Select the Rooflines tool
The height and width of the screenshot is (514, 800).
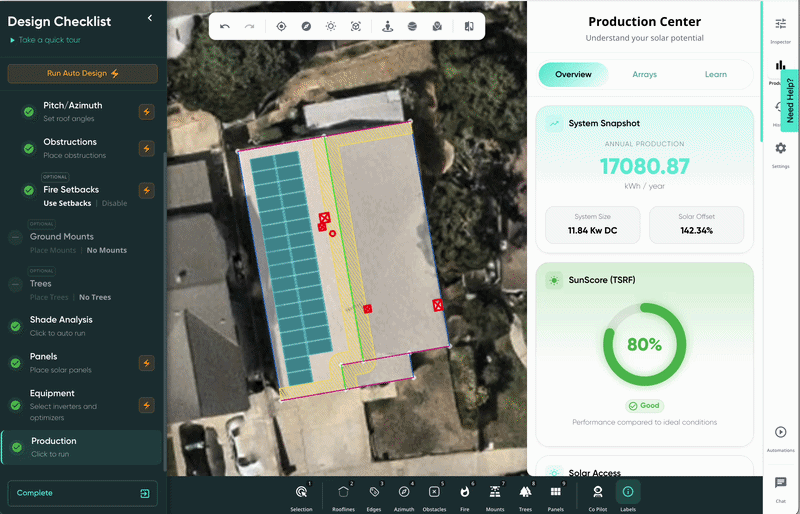click(x=344, y=493)
